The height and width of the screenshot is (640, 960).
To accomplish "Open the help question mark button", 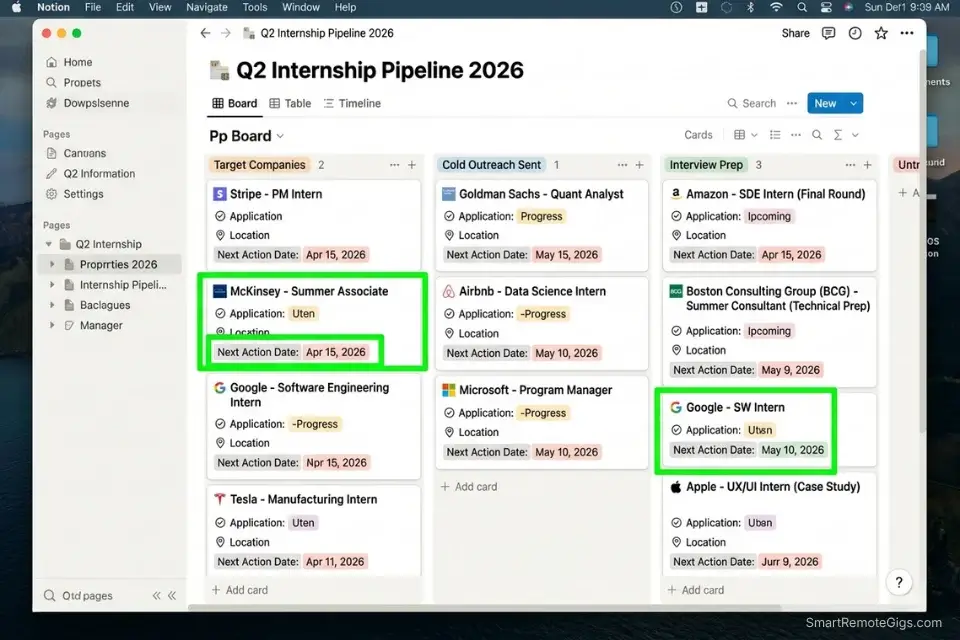I will coord(899,582).
